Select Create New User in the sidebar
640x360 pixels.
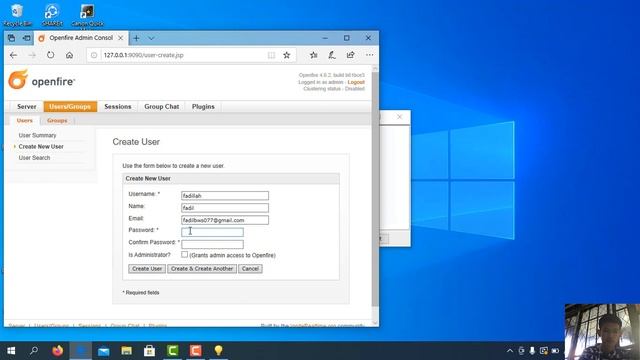(x=41, y=147)
